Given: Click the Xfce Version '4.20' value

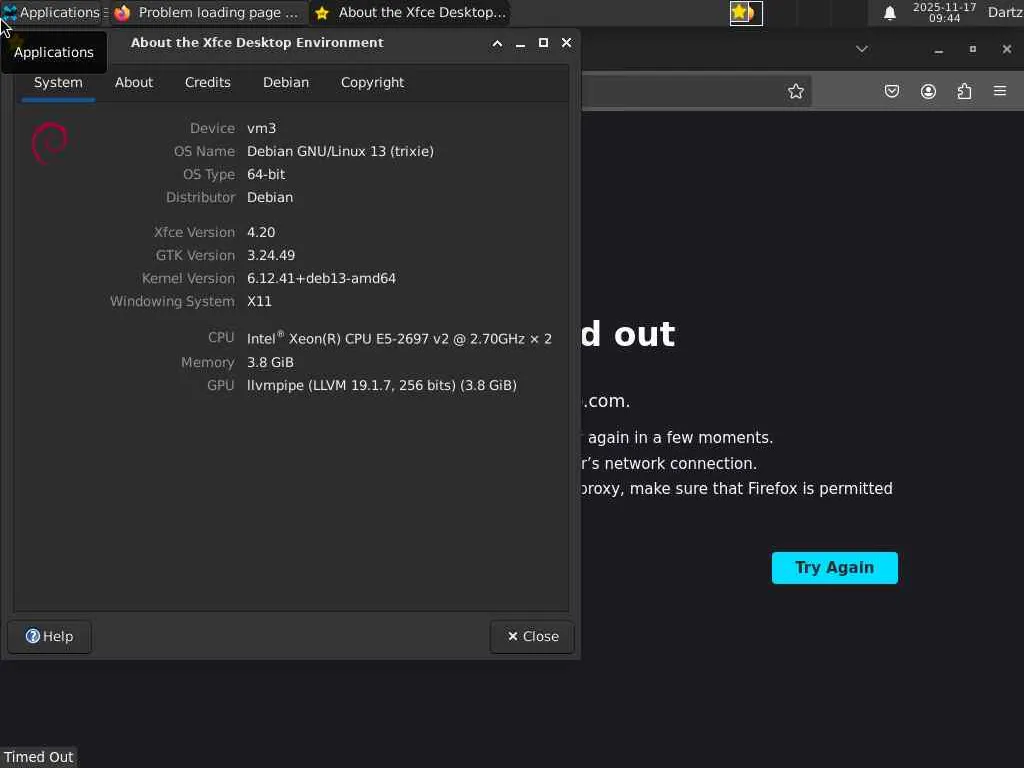Looking at the screenshot, I should click(261, 232).
